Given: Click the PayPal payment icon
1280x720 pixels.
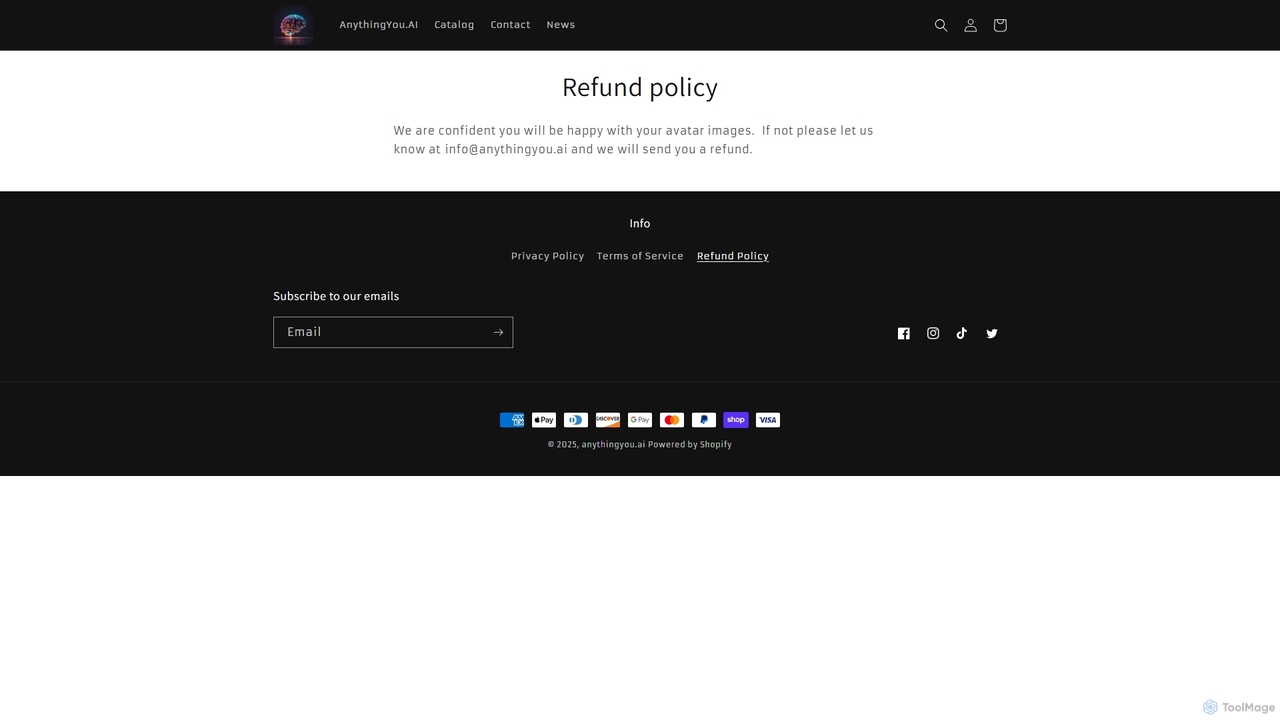Looking at the screenshot, I should [704, 420].
